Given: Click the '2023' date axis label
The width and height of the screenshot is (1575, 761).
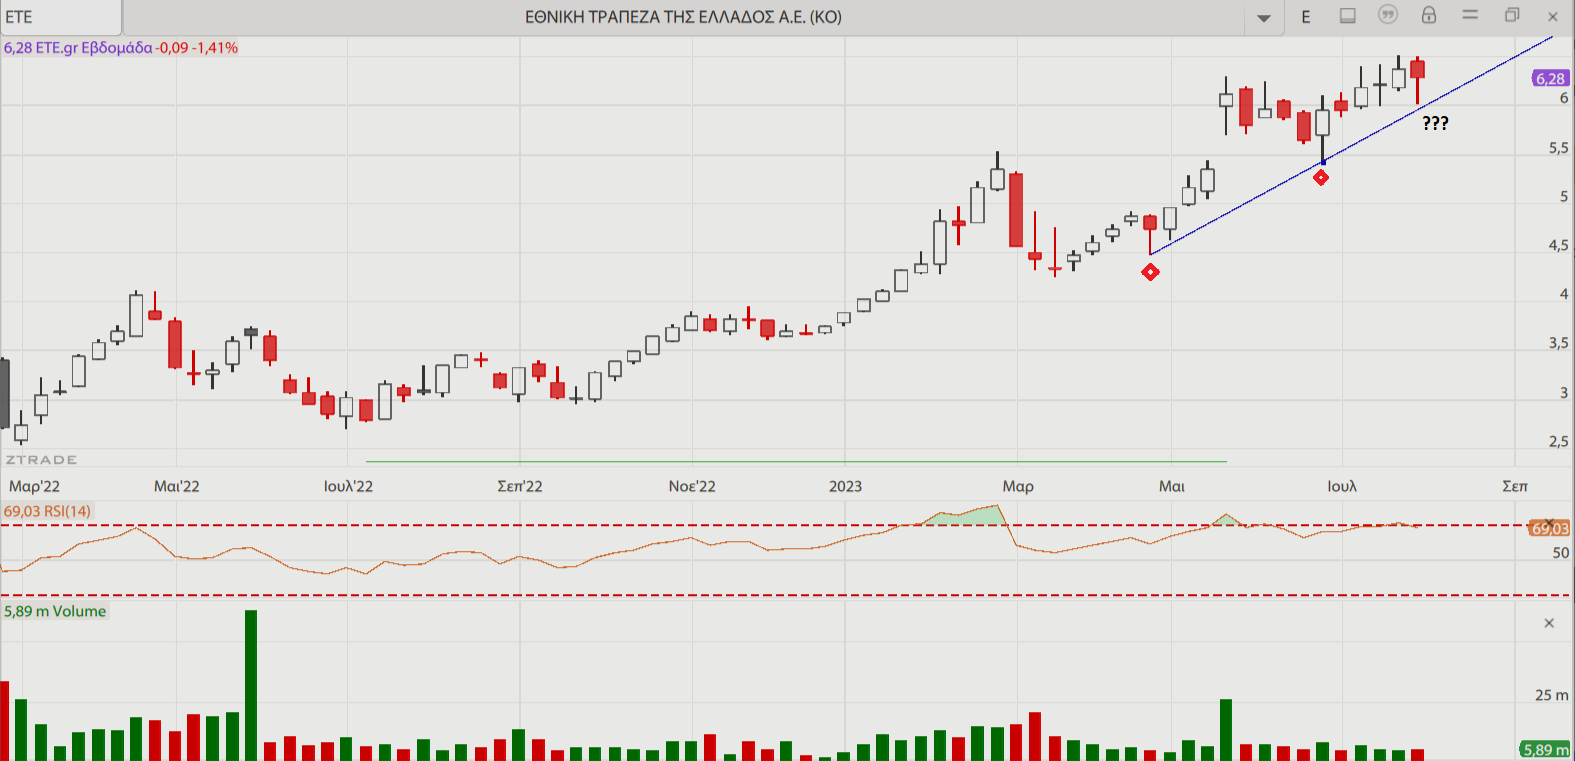Looking at the screenshot, I should 845,486.
